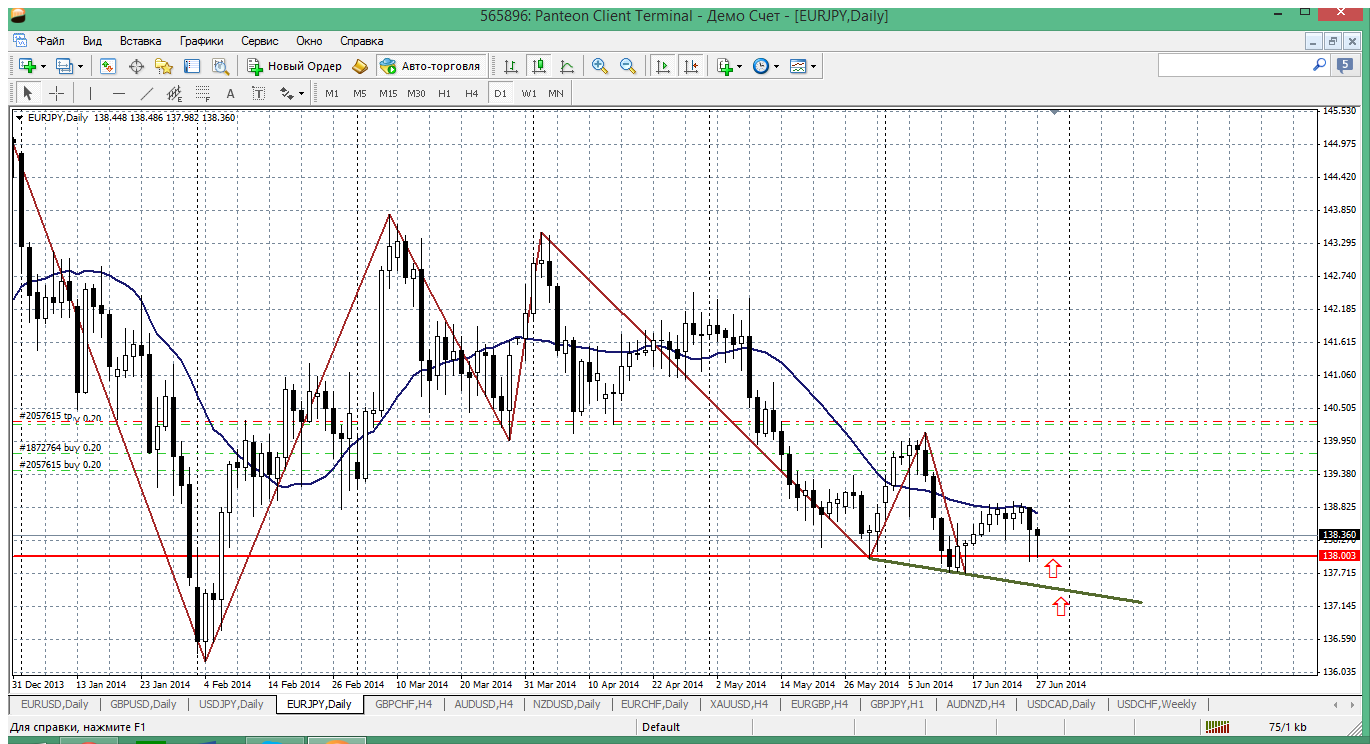Viewport: 1370px width, 744px height.
Task: Click the Новый Ордер button
Action: [294, 66]
